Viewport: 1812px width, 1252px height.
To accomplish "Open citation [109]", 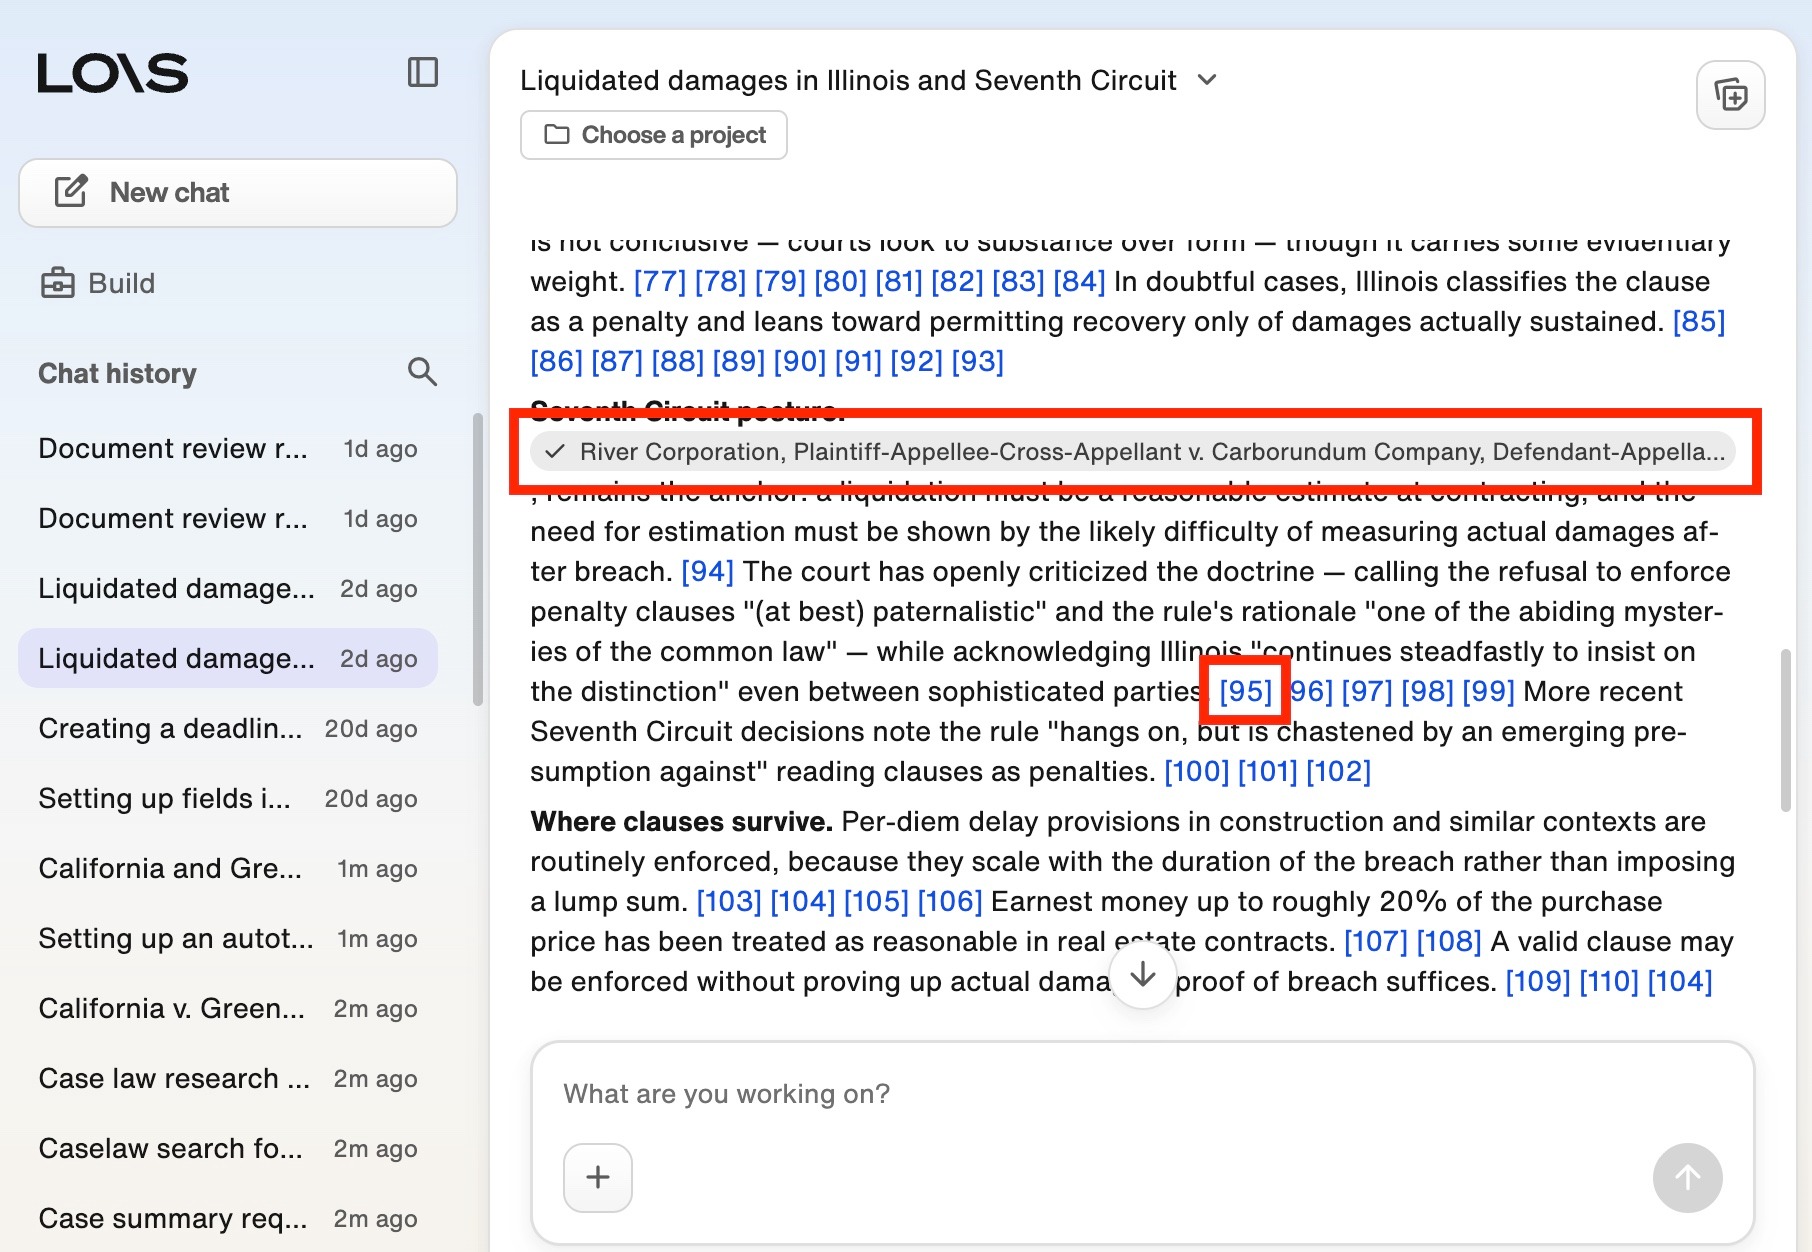I will pos(1538,982).
